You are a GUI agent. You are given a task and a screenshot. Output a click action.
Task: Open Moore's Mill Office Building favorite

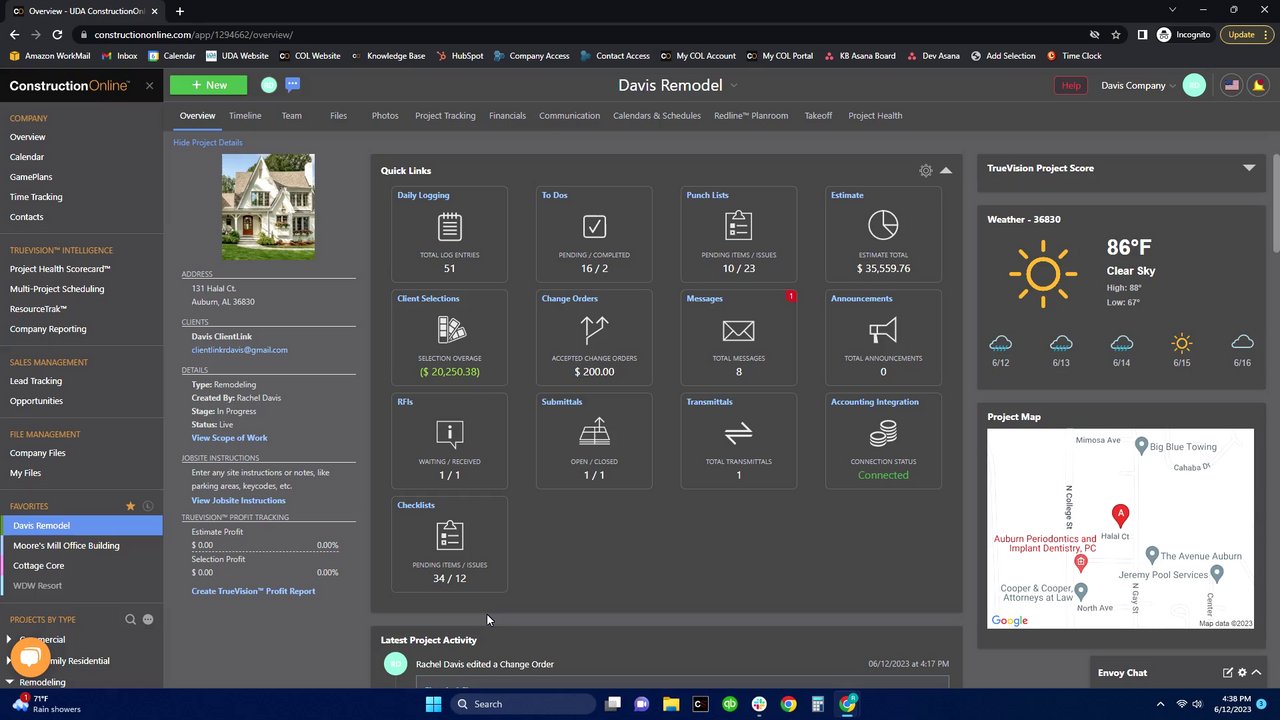click(x=66, y=546)
